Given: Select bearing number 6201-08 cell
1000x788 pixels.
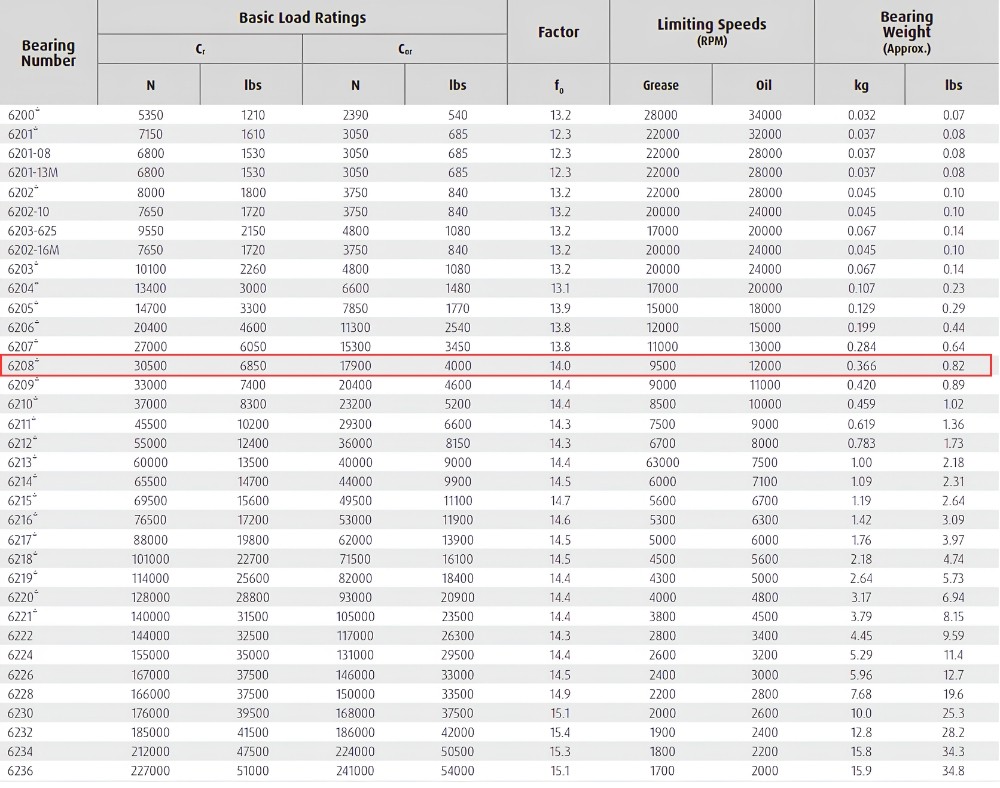Looking at the screenshot, I should (29, 154).
